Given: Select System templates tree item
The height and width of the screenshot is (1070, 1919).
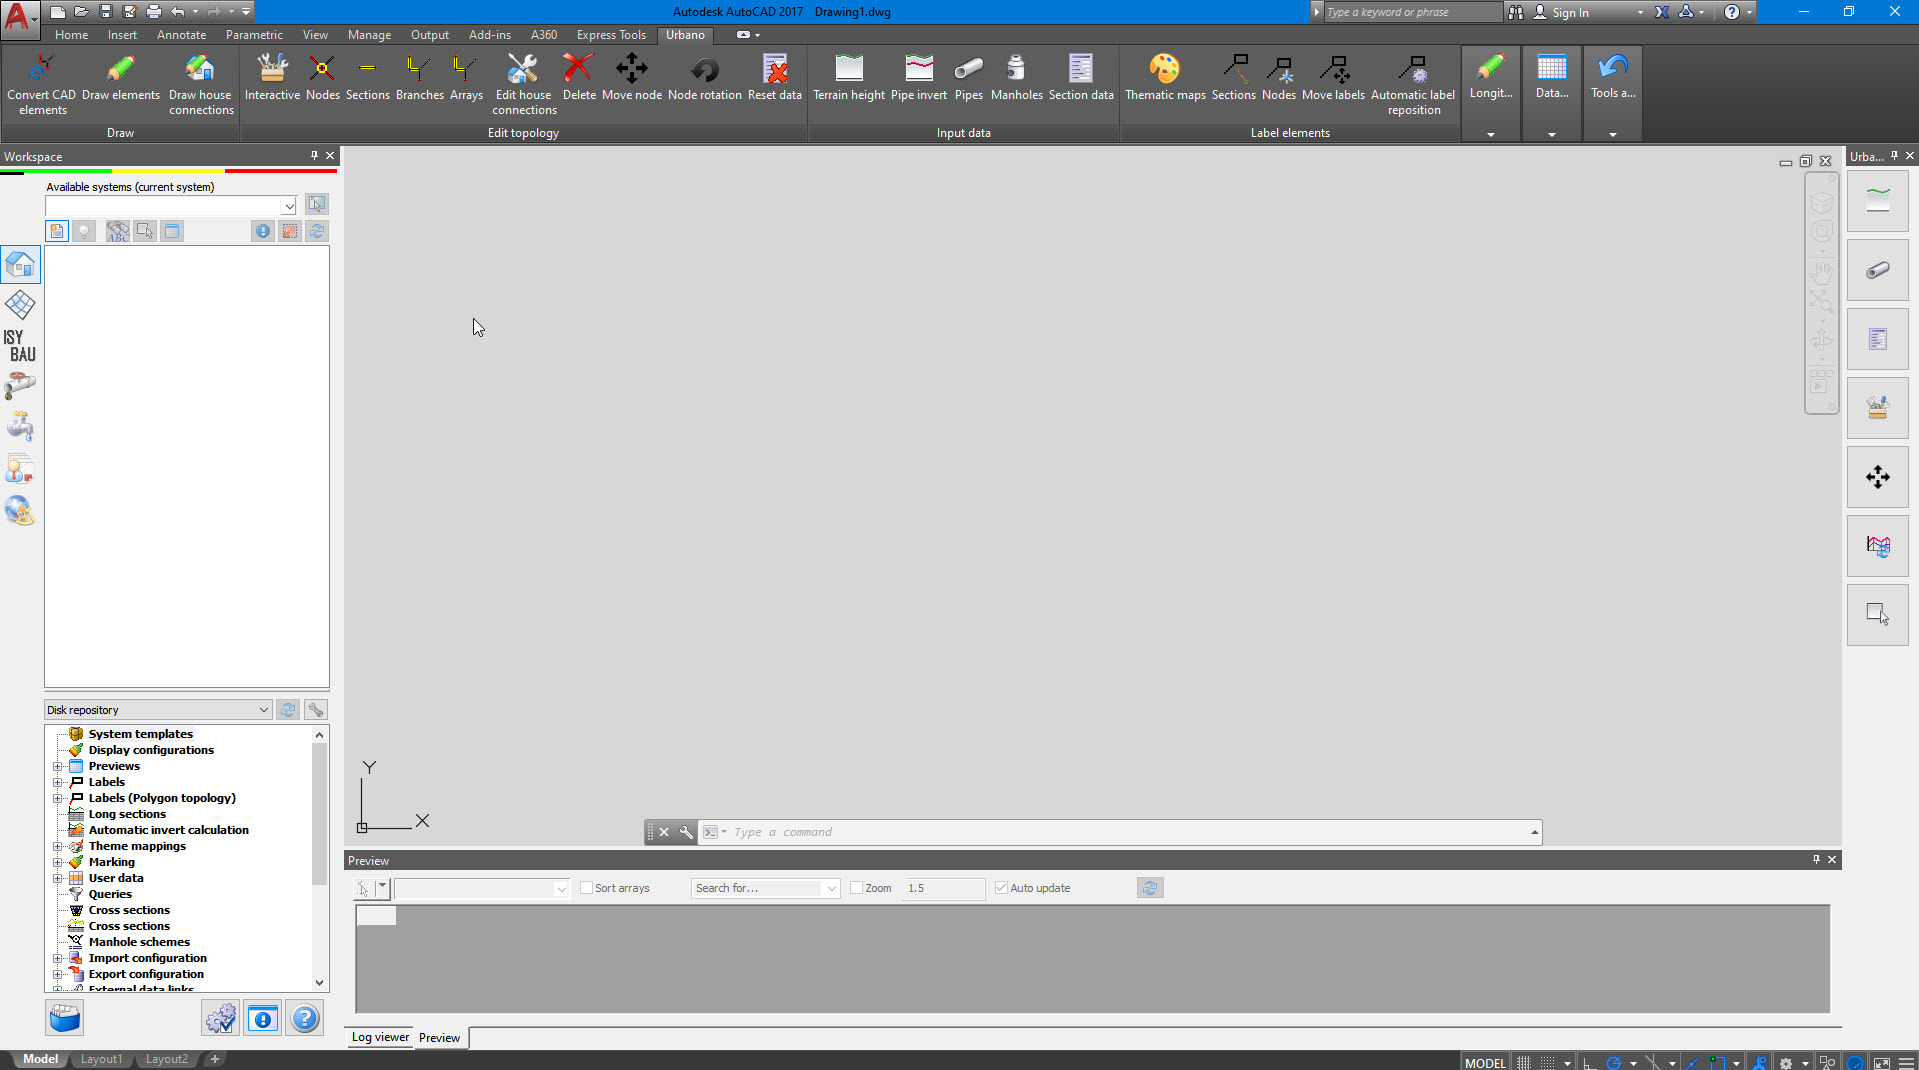Looking at the screenshot, I should click(x=140, y=734).
